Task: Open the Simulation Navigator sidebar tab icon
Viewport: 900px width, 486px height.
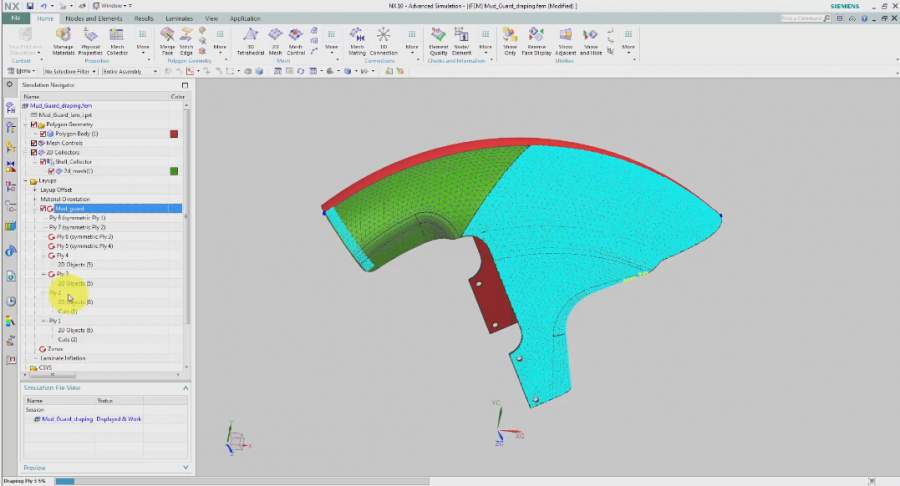Action: coord(10,107)
